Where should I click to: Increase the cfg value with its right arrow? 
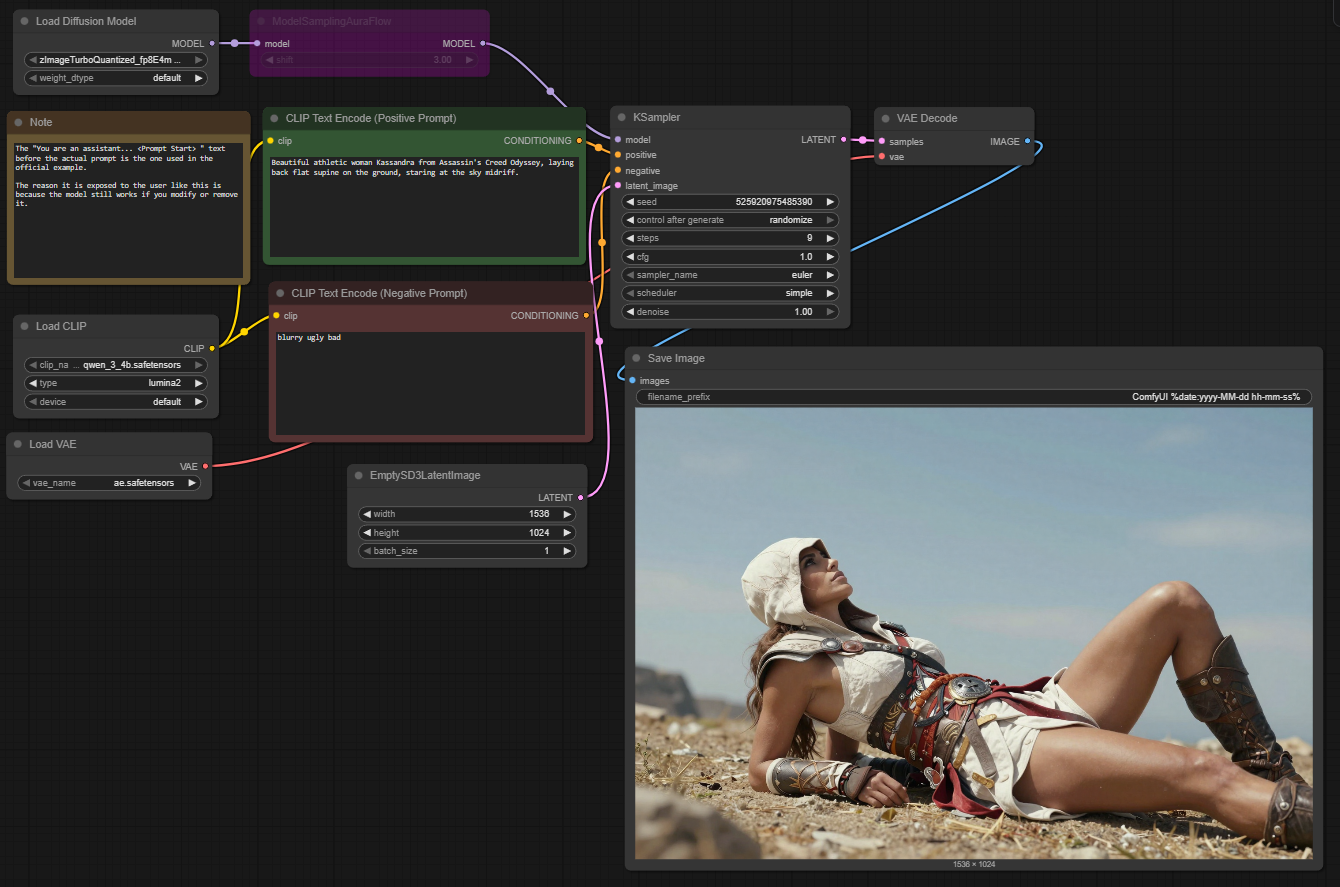[x=830, y=257]
